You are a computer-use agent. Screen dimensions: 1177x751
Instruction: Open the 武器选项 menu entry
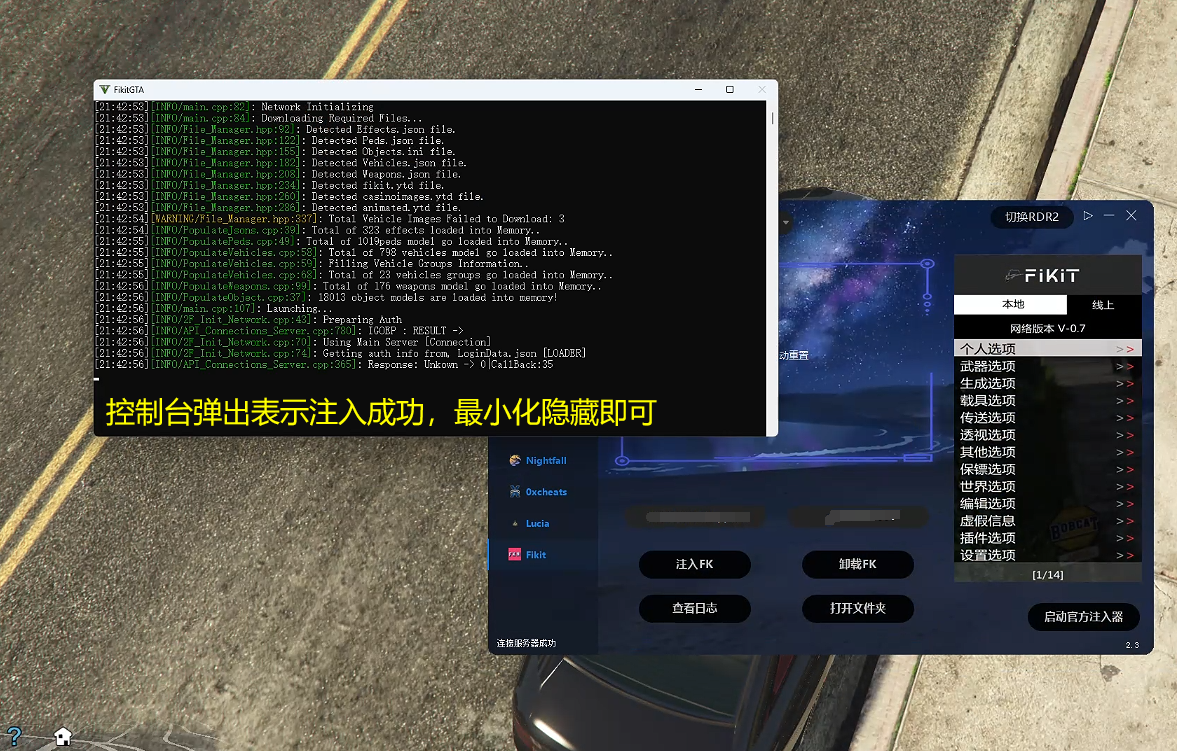click(1048, 366)
